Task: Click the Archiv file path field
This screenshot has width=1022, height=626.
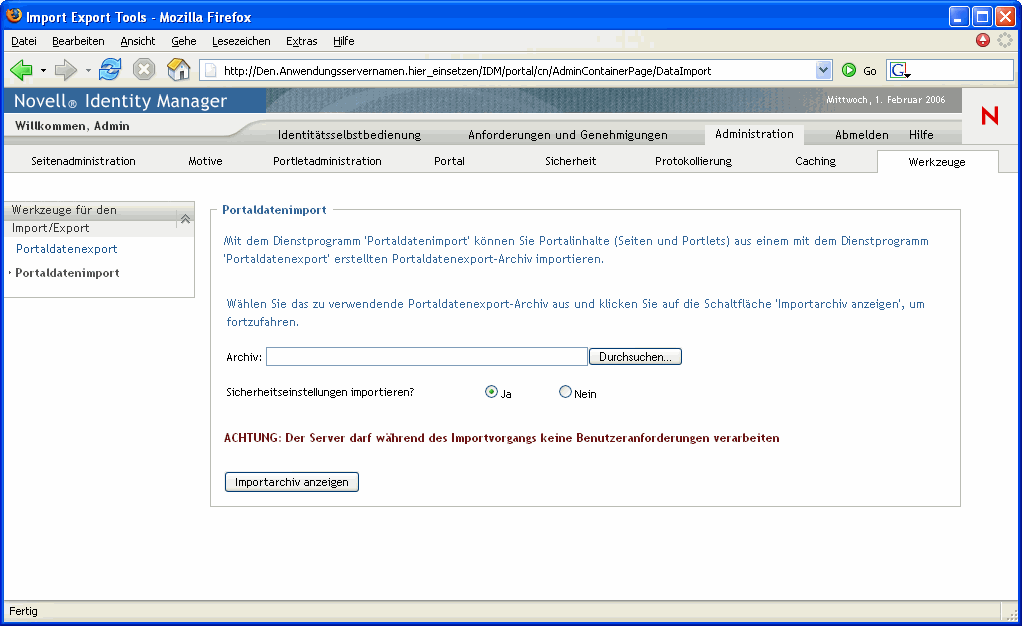Action: point(426,357)
